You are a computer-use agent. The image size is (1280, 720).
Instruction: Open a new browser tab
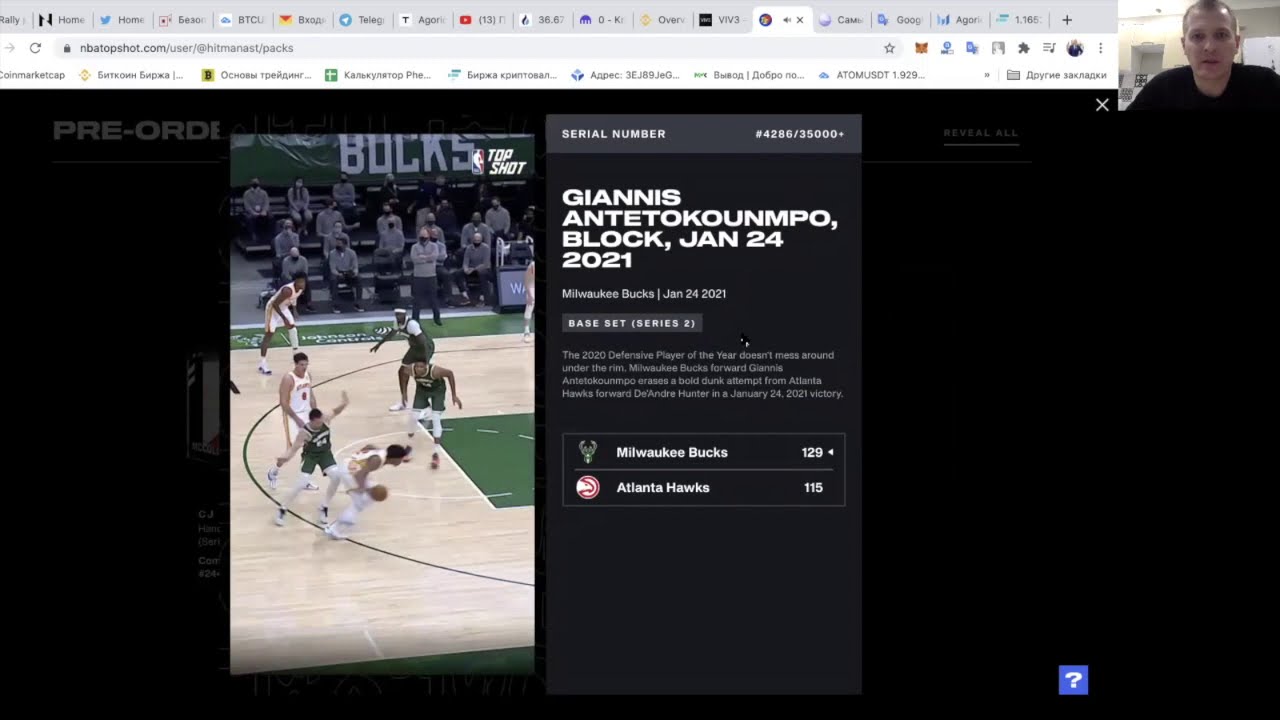(1067, 20)
